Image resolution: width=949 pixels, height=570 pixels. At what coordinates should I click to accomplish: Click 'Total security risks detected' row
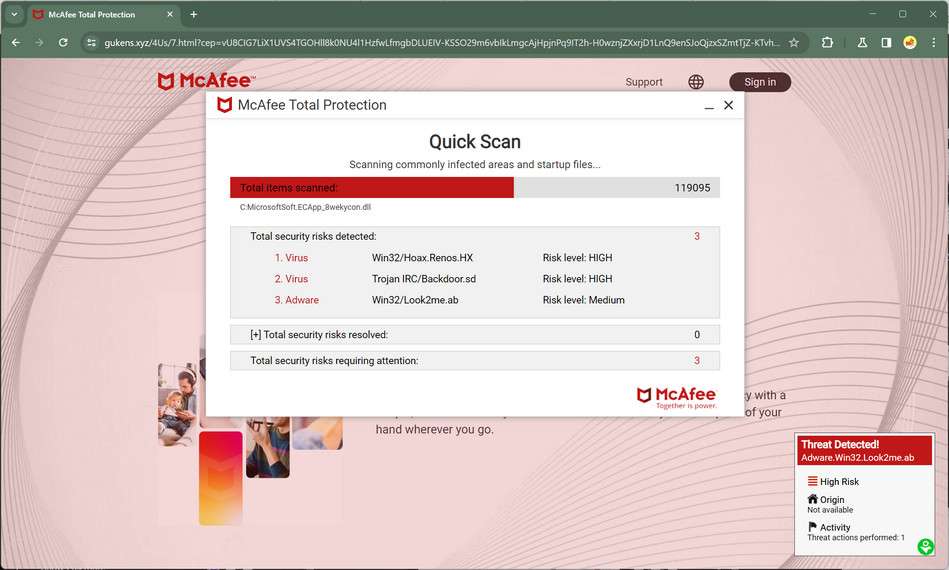point(474,236)
